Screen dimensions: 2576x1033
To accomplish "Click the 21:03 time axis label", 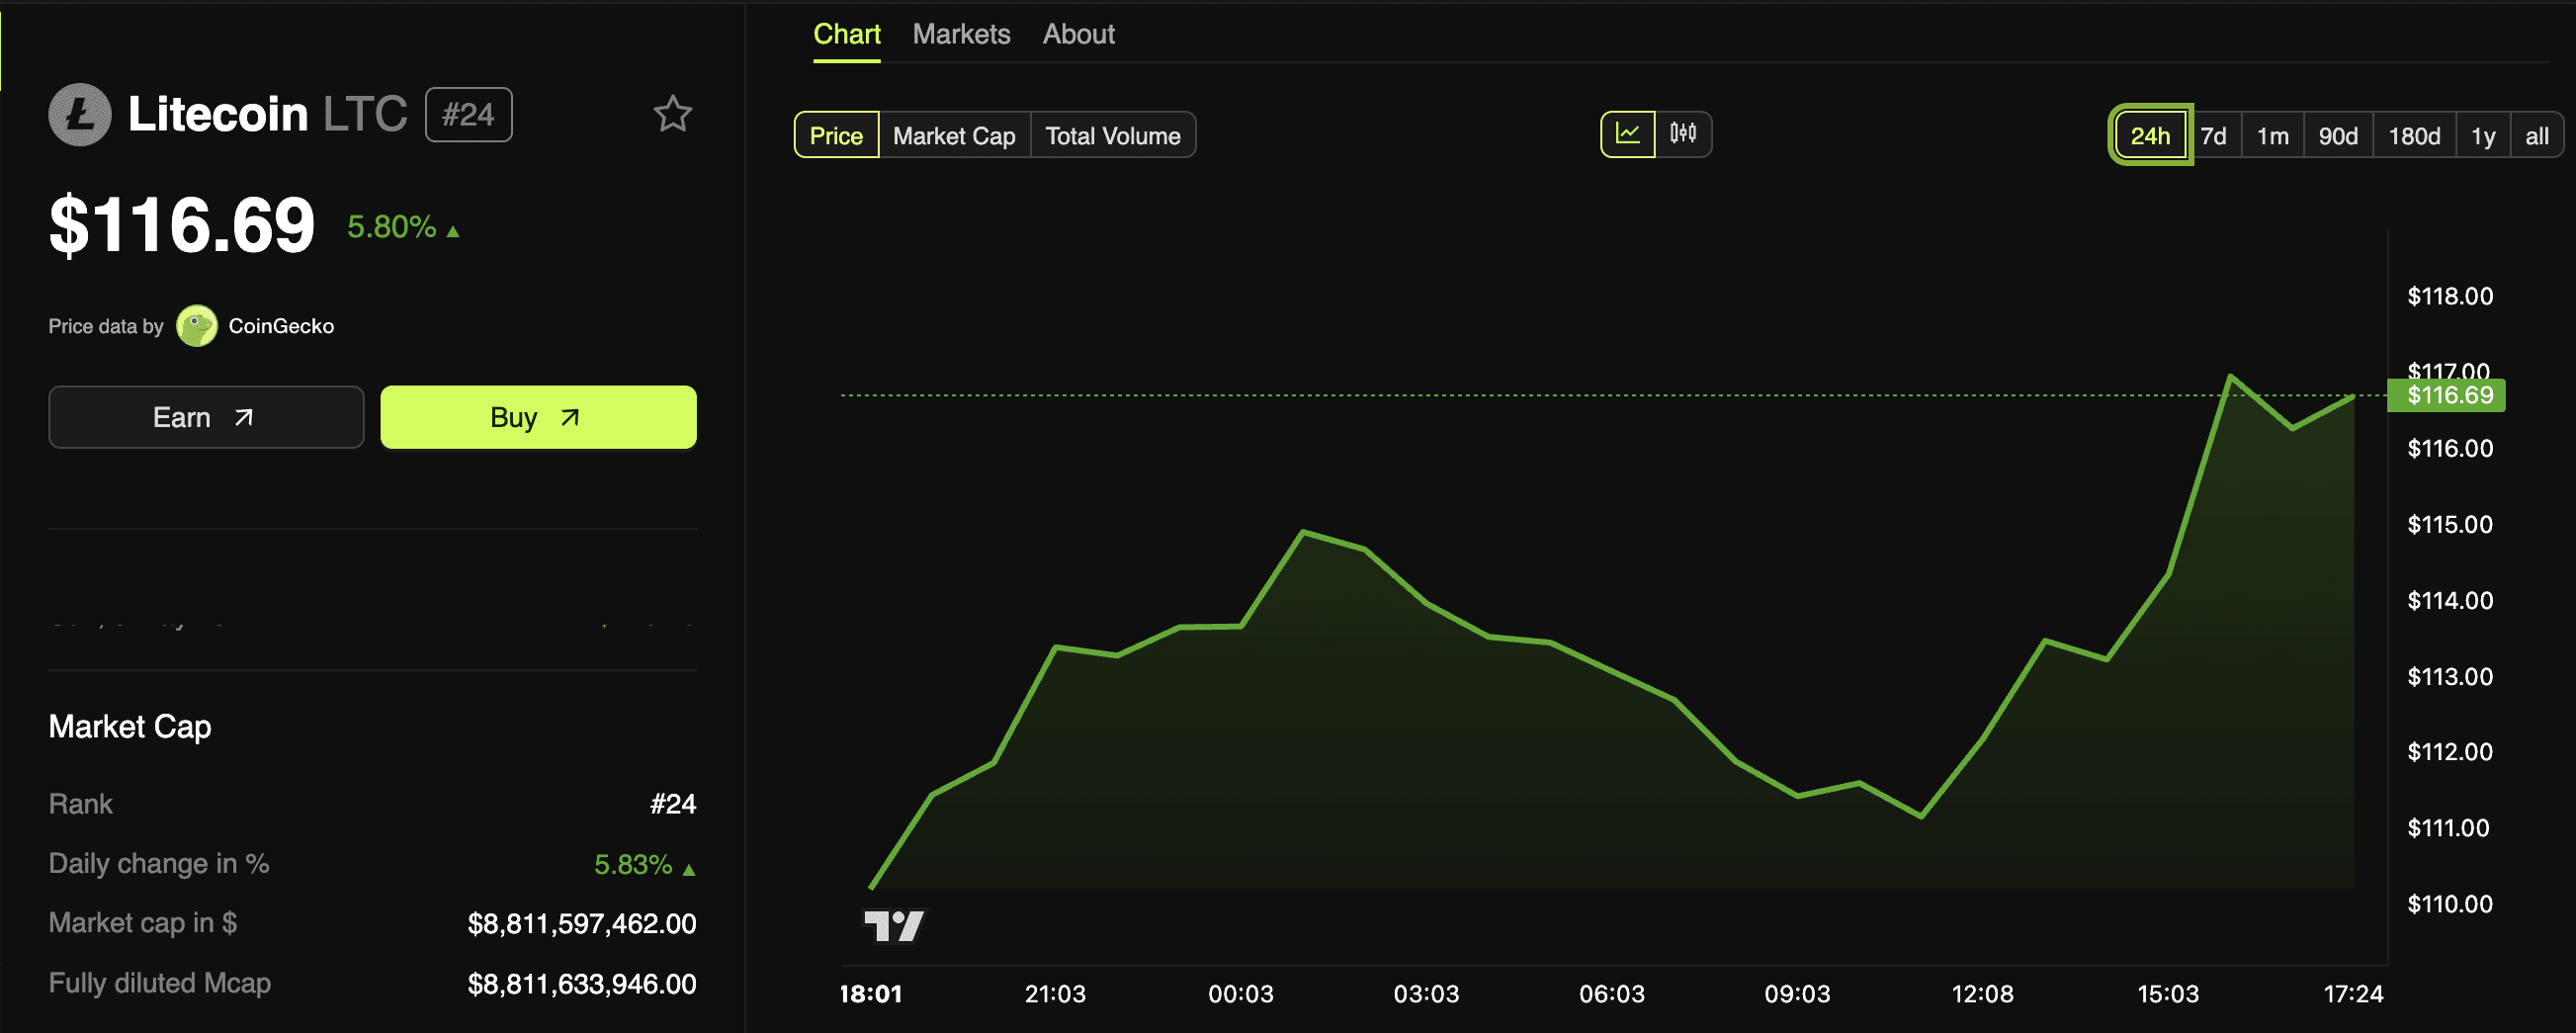I will click(x=1055, y=994).
